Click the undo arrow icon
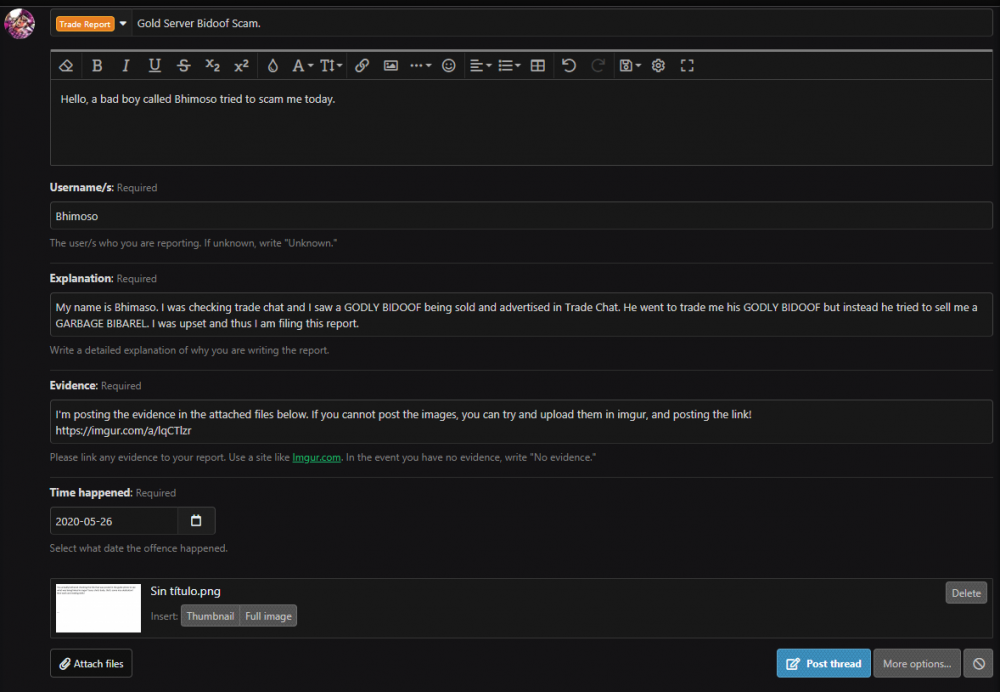Screen dimensions: 1000x692 (569, 66)
